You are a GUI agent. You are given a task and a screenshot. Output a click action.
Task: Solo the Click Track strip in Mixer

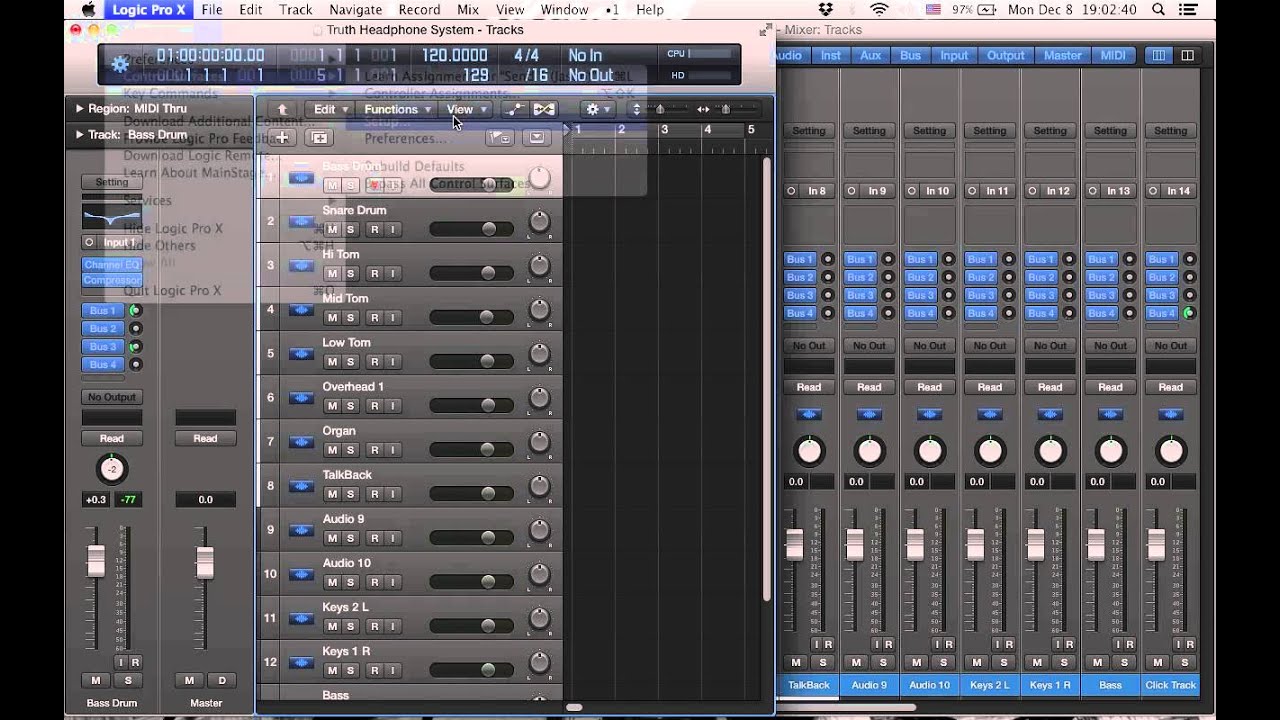1183,662
